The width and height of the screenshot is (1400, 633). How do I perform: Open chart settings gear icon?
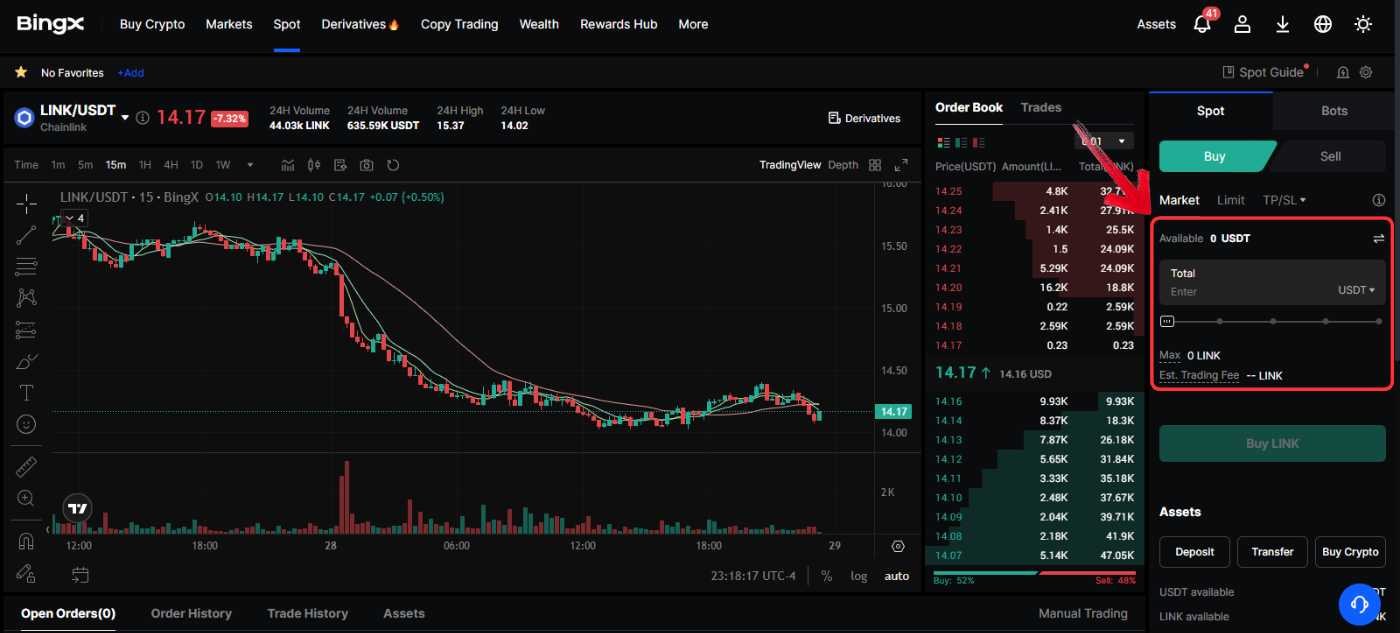(x=898, y=546)
